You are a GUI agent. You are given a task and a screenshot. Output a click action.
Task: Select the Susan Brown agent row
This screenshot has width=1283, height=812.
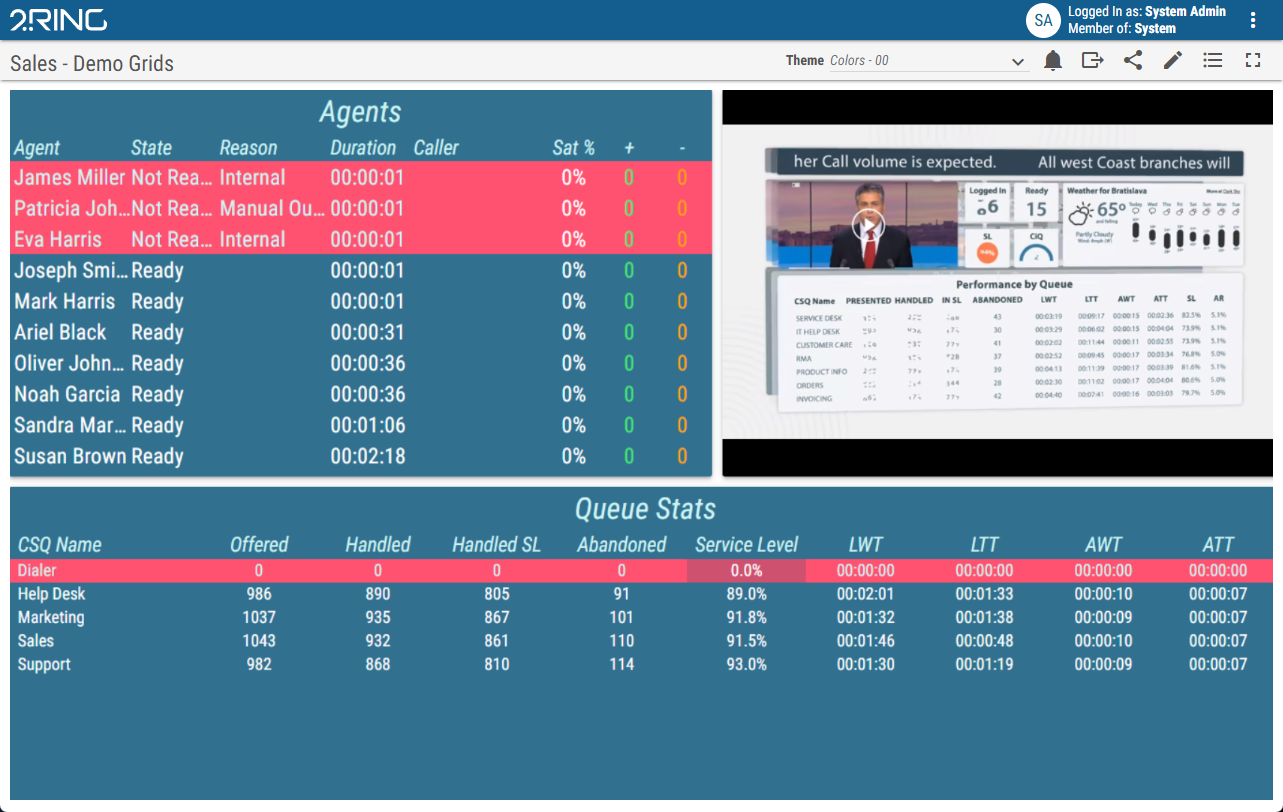(70, 457)
